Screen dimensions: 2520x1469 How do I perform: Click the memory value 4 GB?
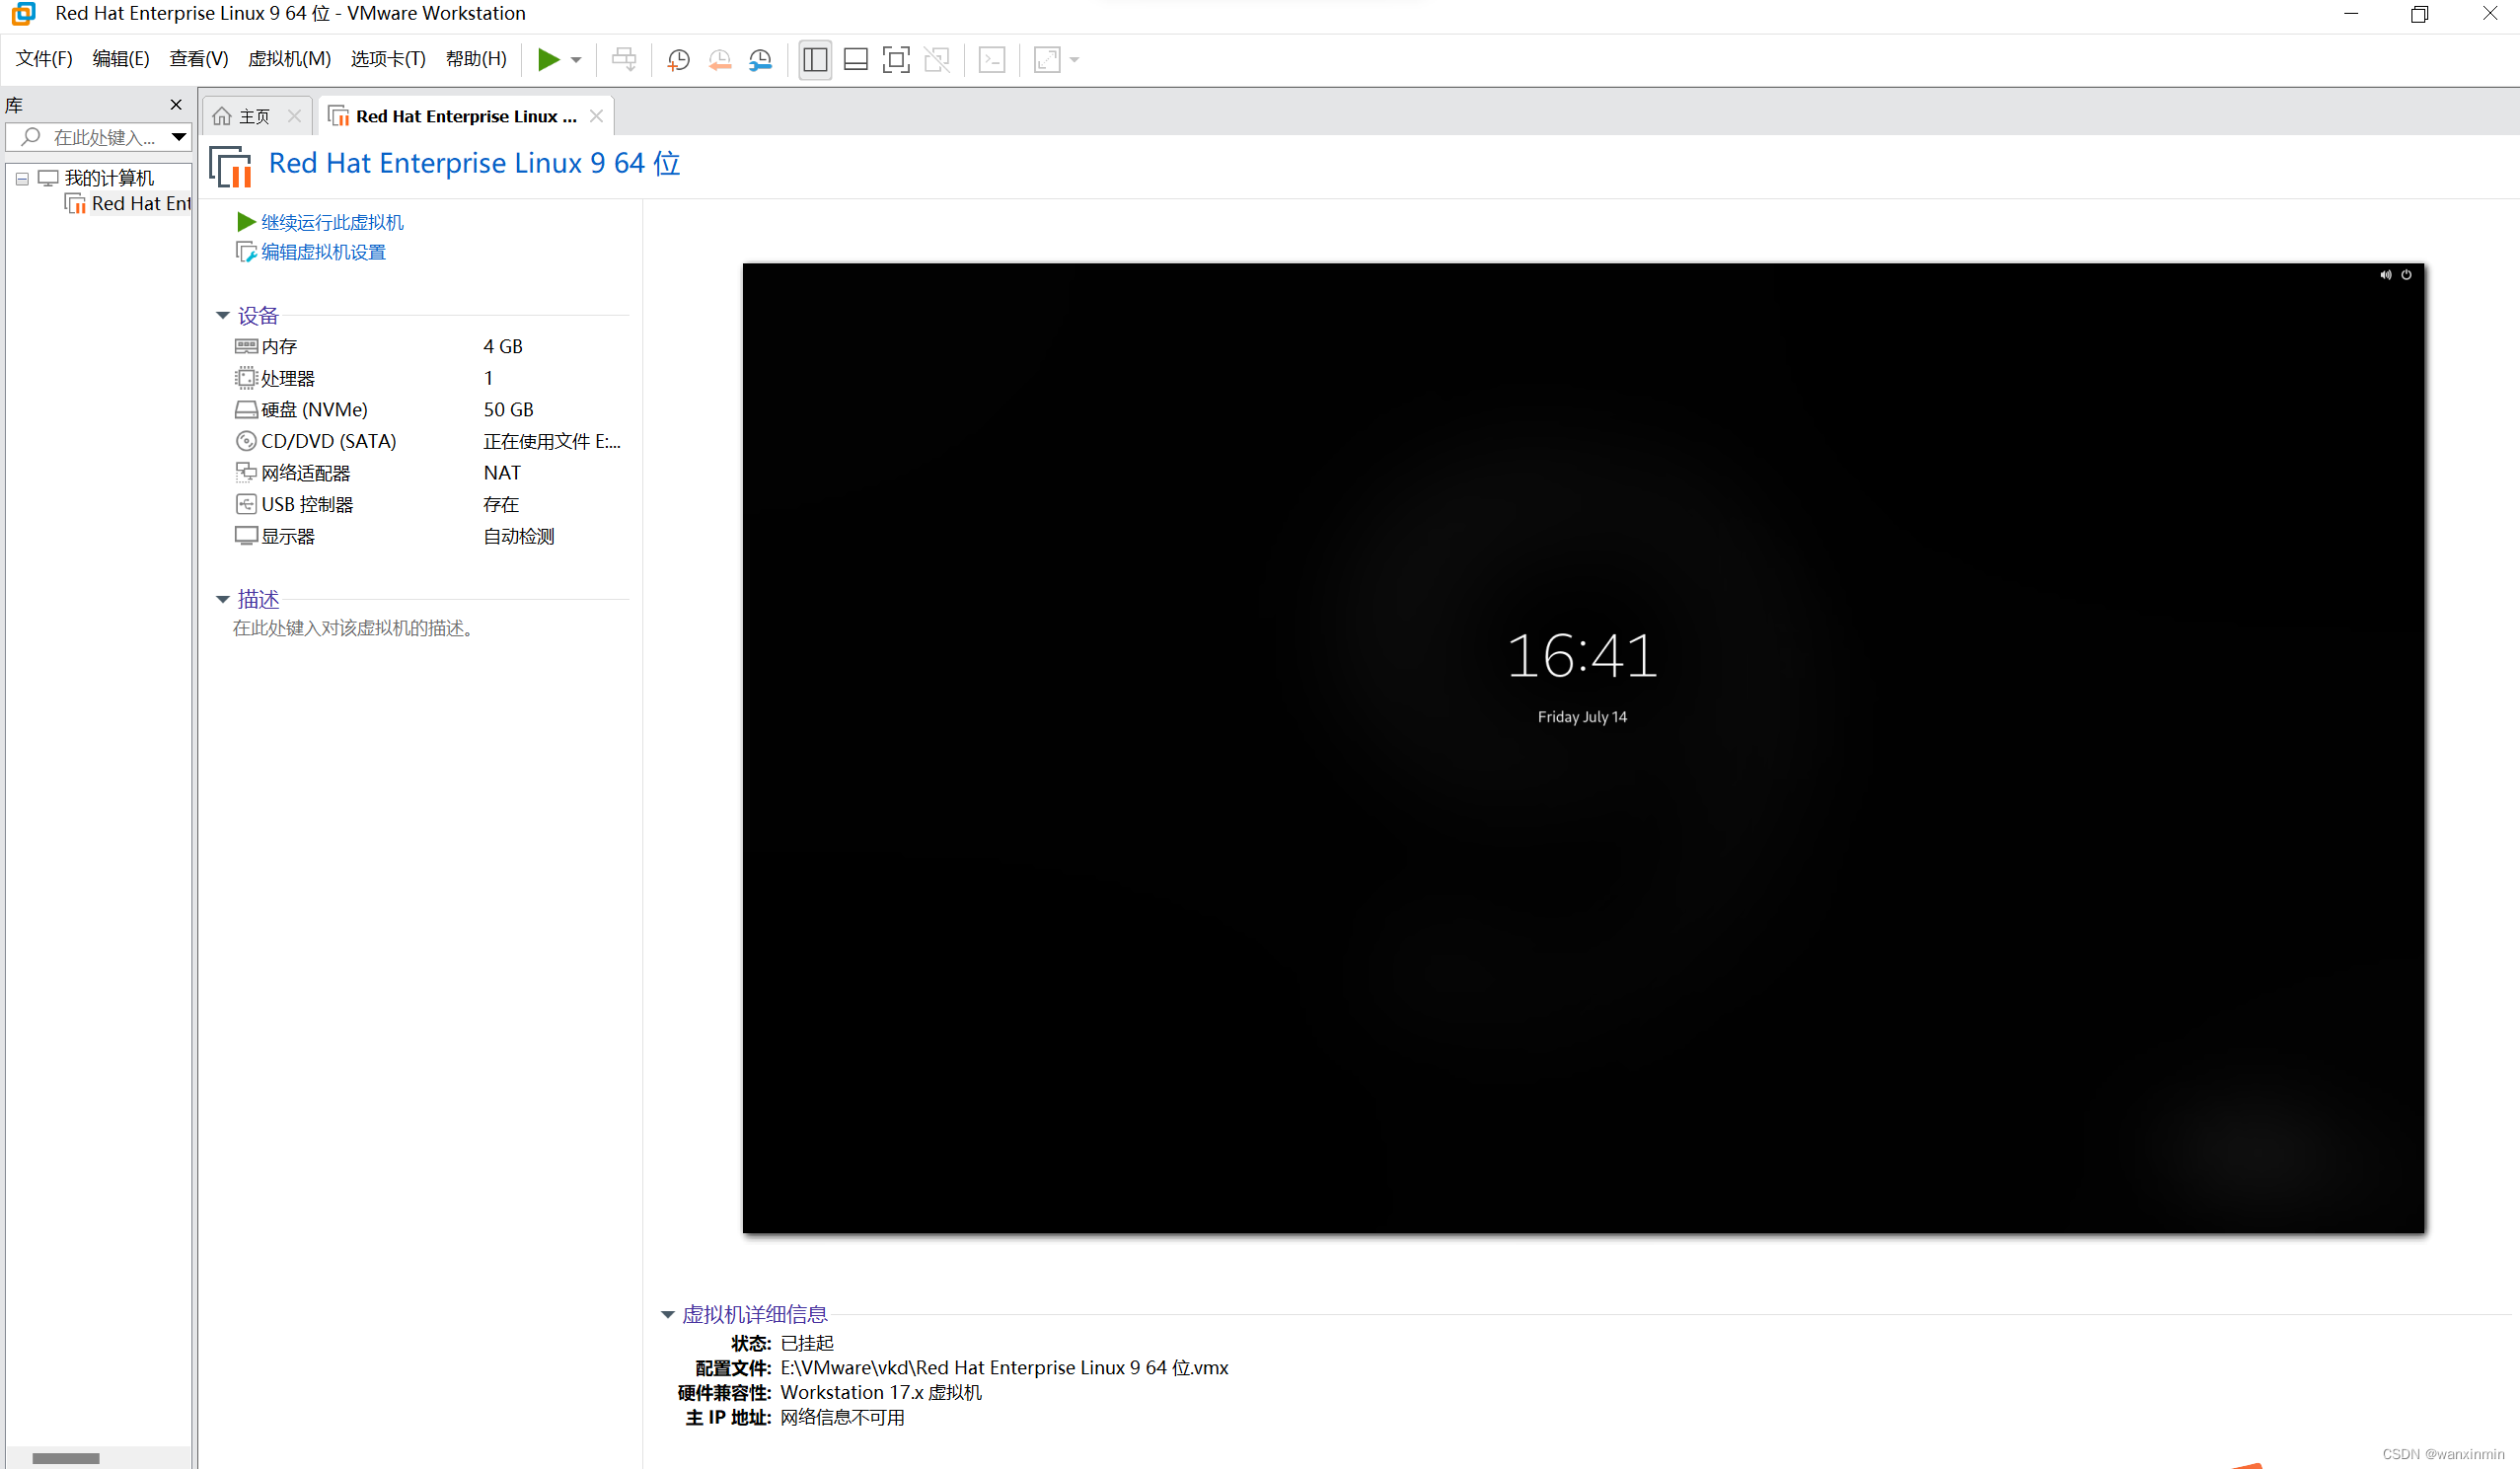click(x=503, y=346)
